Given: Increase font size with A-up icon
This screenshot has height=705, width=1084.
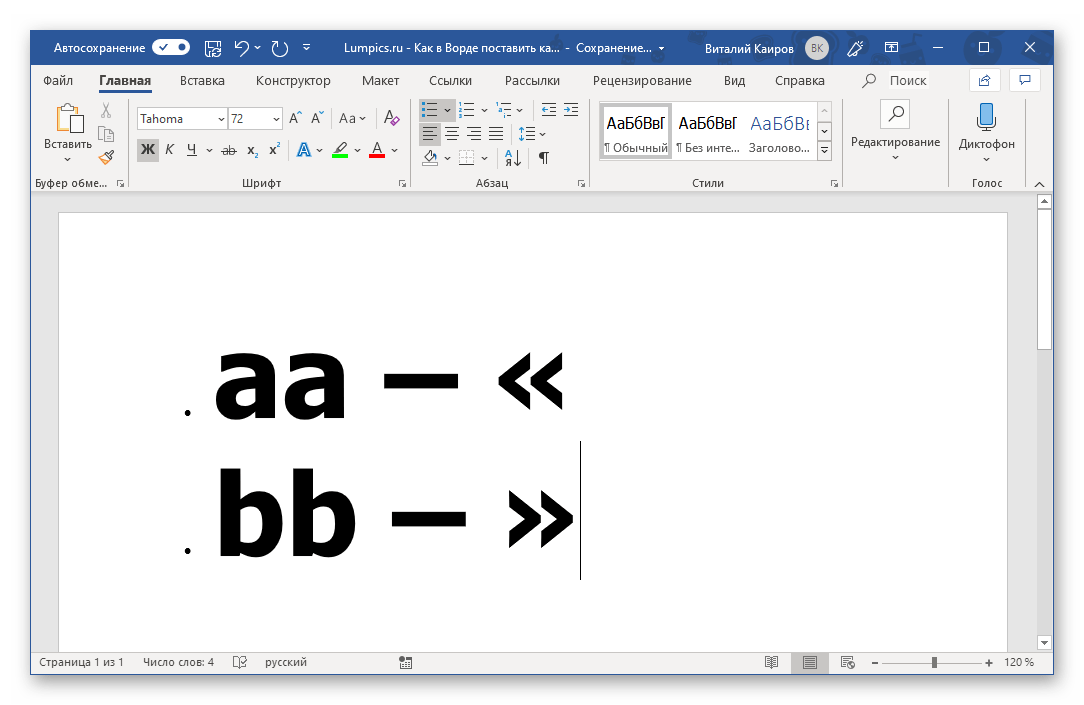Looking at the screenshot, I should 295,118.
